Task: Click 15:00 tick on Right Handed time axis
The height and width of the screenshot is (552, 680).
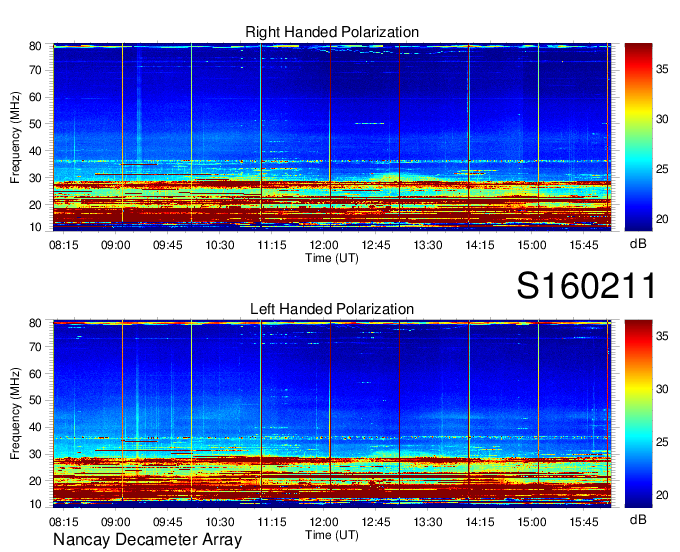Action: (532, 245)
